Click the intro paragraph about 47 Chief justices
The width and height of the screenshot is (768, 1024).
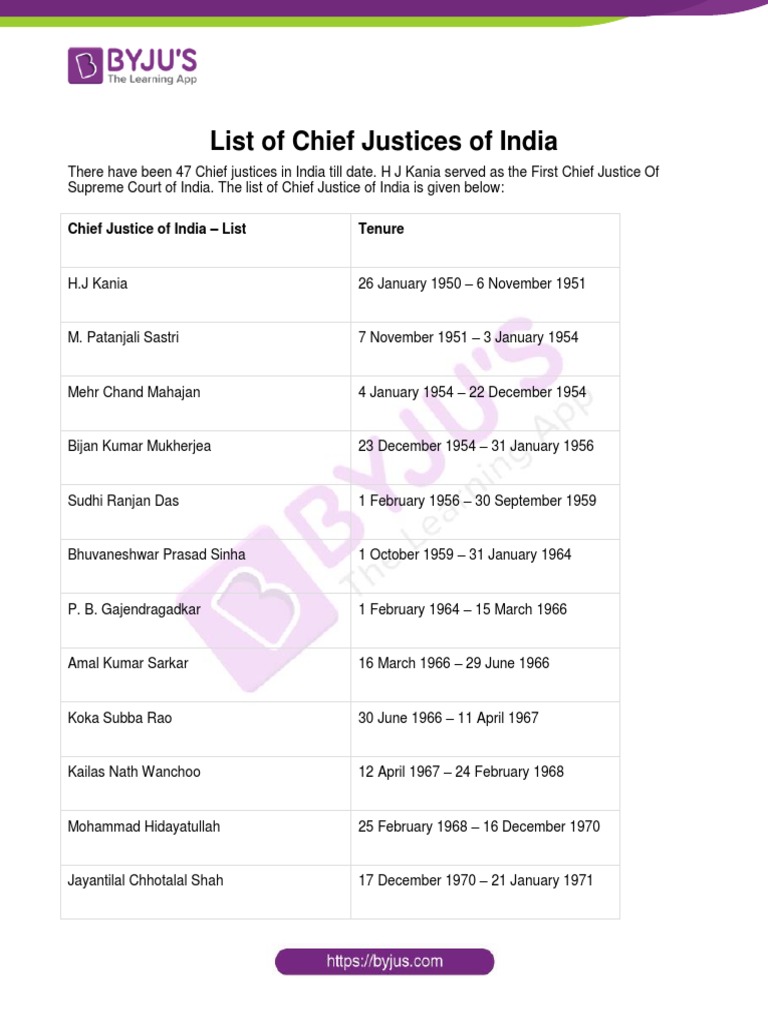(363, 180)
